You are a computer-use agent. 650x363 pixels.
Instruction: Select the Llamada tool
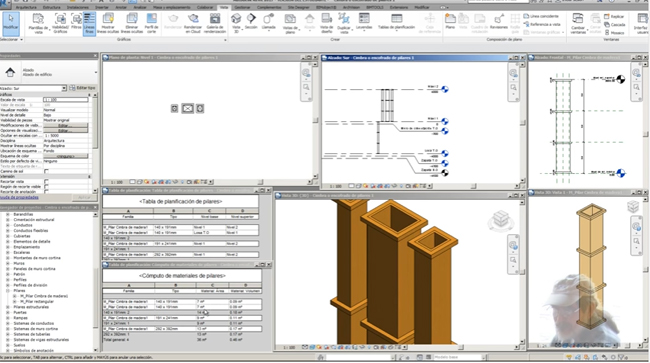tap(269, 22)
